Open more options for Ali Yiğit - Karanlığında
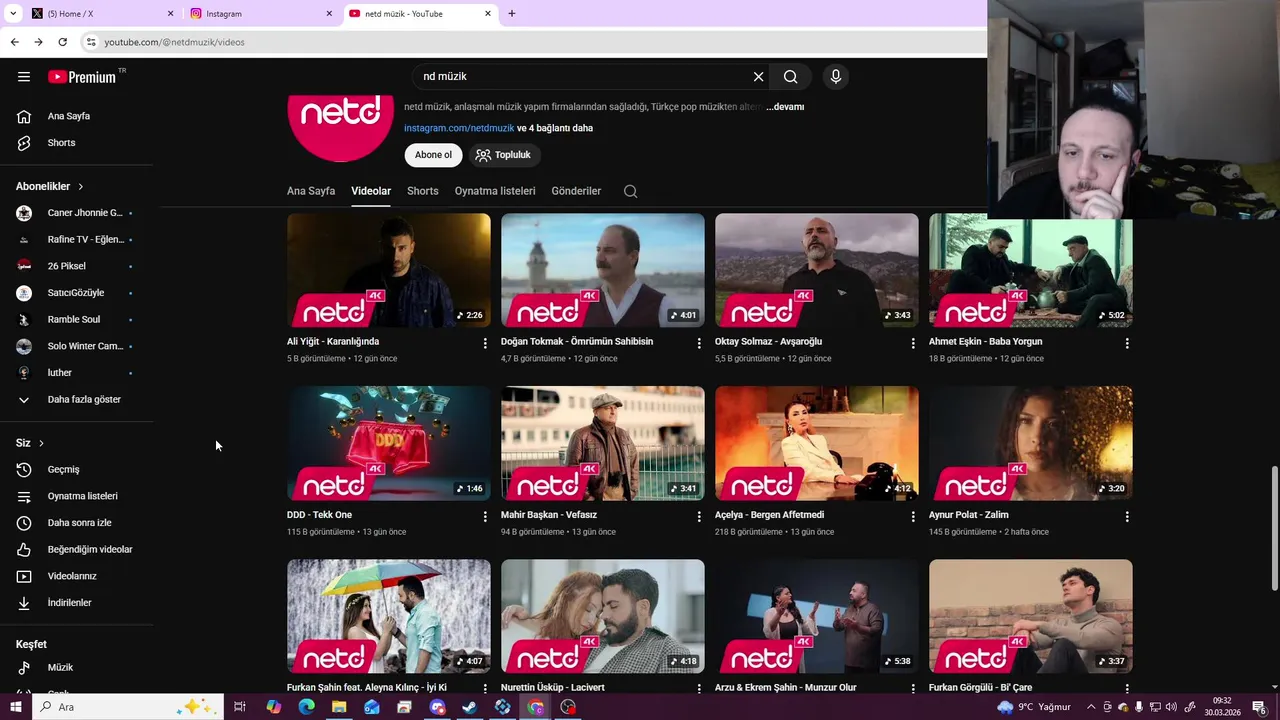Screen dimensions: 1280x720 (x=485, y=343)
